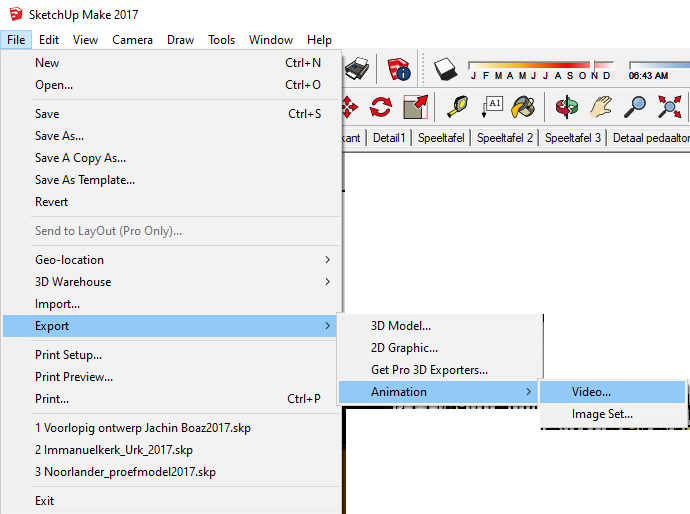The image size is (690, 514).
Task: Select the Pan hand tool
Action: (601, 107)
